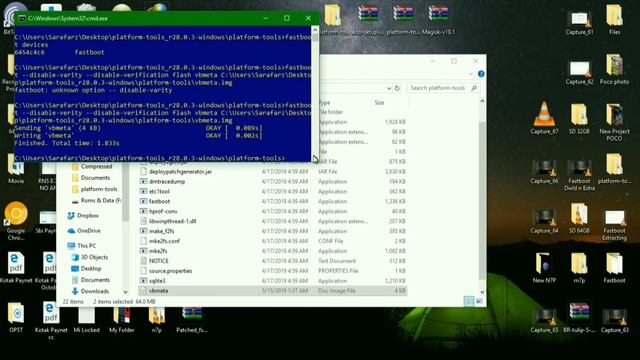Open the rn7p folder on desktop
The width and height of the screenshot is (640, 360).
point(579,268)
